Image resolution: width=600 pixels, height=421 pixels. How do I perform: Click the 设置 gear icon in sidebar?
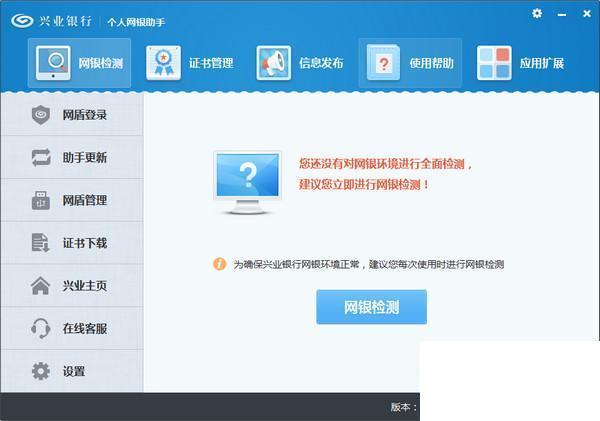pos(41,371)
